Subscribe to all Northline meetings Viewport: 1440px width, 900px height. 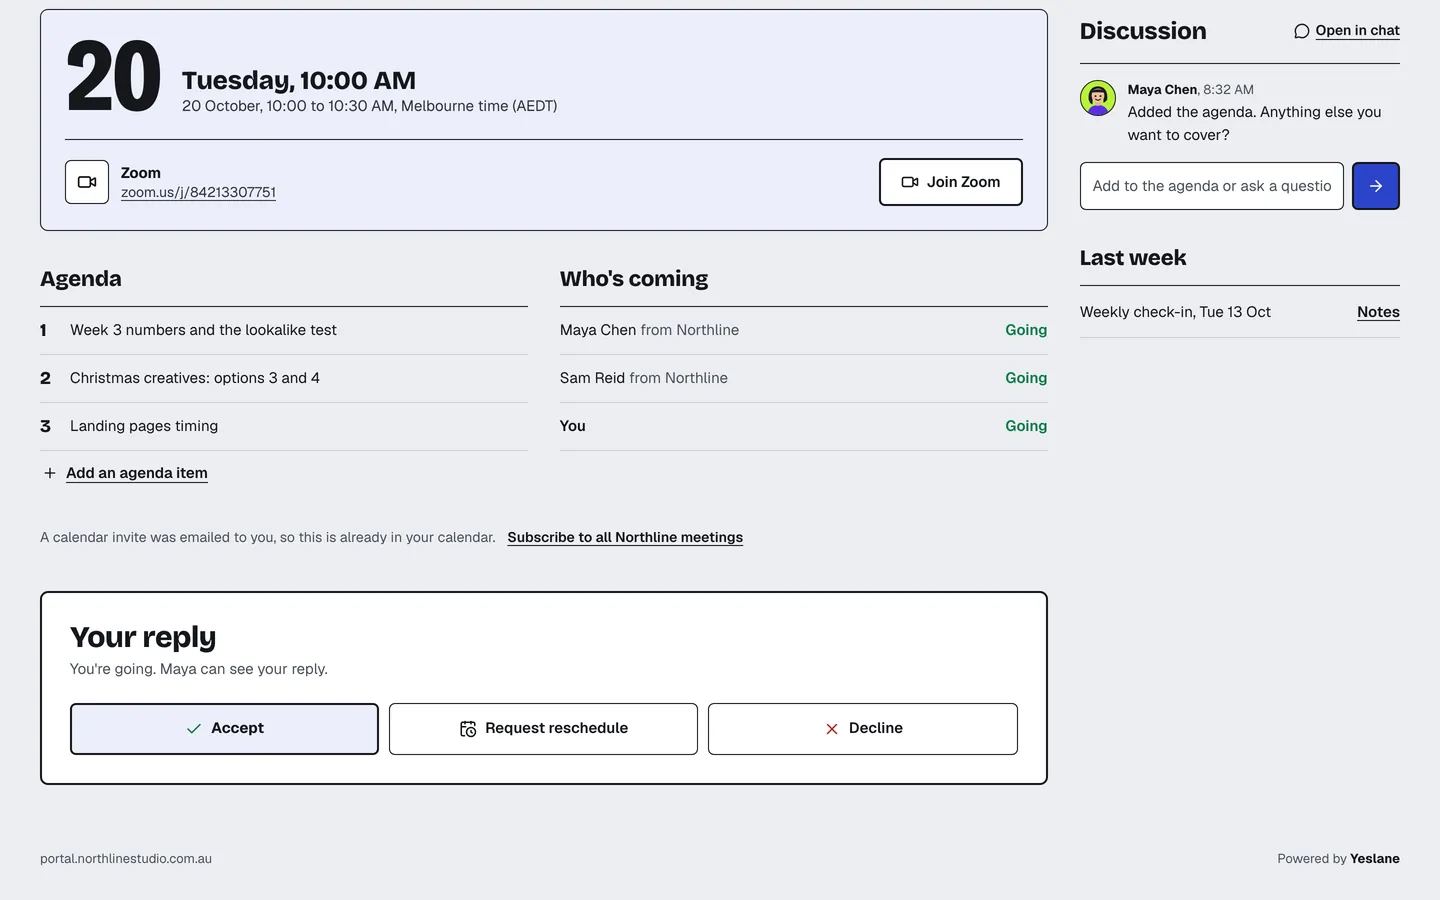pos(625,537)
